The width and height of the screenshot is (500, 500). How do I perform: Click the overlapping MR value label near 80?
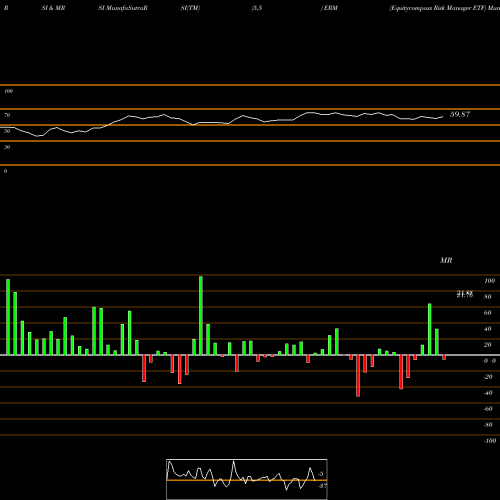[465, 294]
